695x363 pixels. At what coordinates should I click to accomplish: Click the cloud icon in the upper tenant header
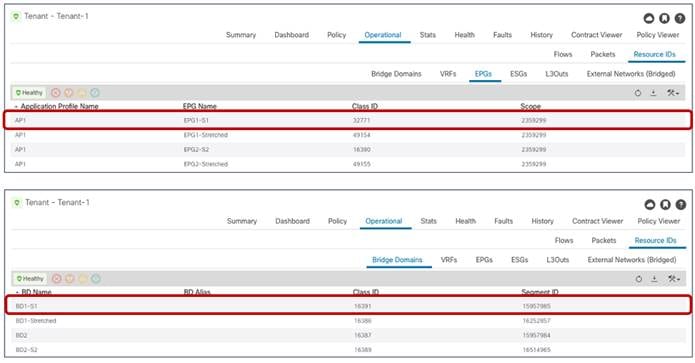pyautogui.click(x=649, y=18)
